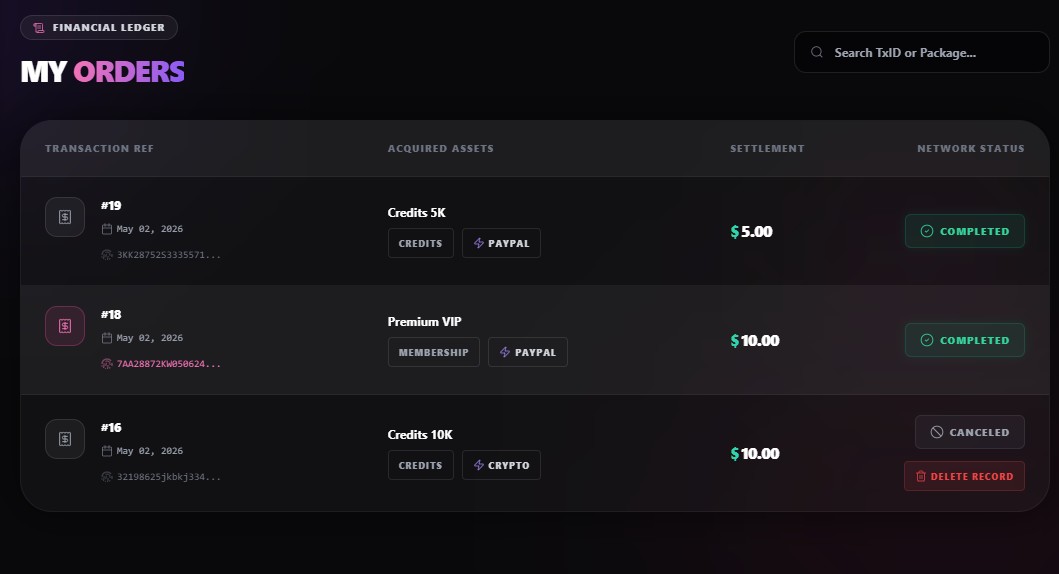1059x574 pixels.
Task: Click the pink receipt icon for order #18
Action: (65, 326)
